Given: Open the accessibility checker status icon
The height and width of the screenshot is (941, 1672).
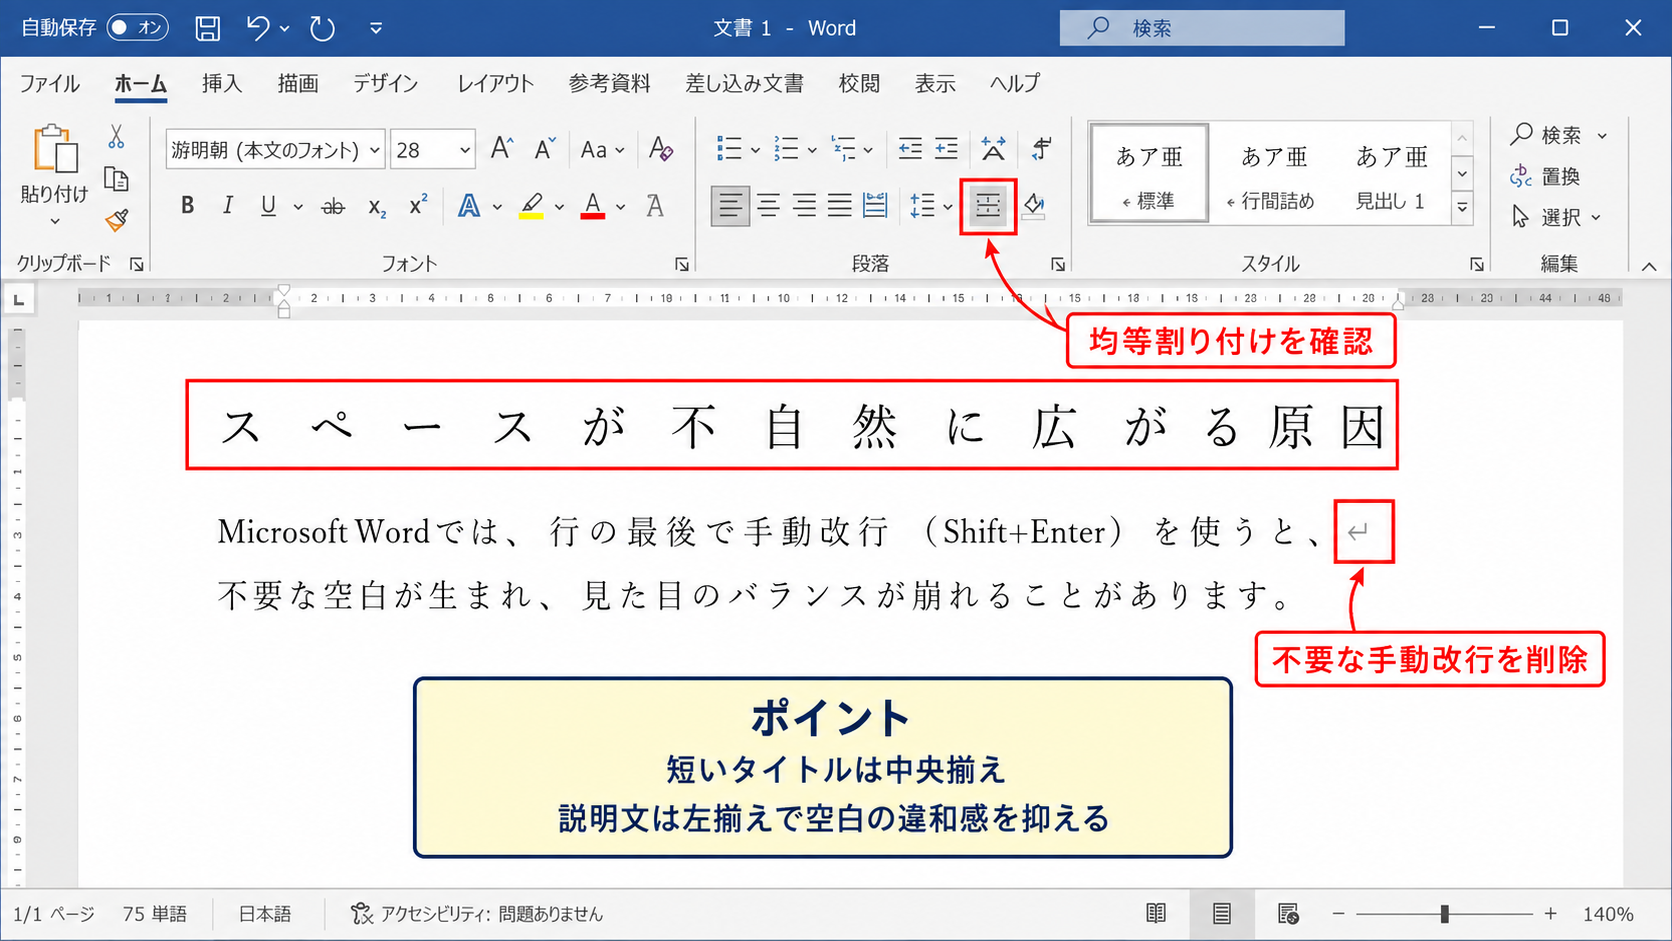Looking at the screenshot, I should 361,914.
